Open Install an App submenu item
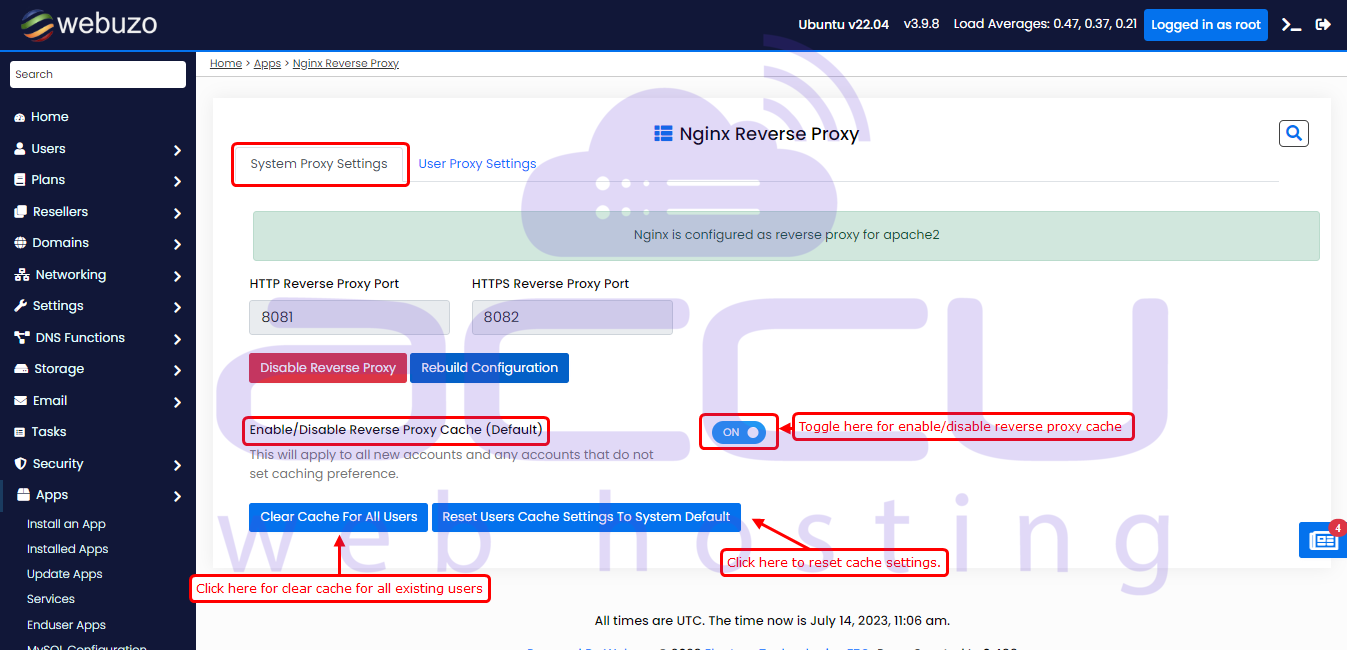Screen dimensions: 1347x650 (x=66, y=524)
